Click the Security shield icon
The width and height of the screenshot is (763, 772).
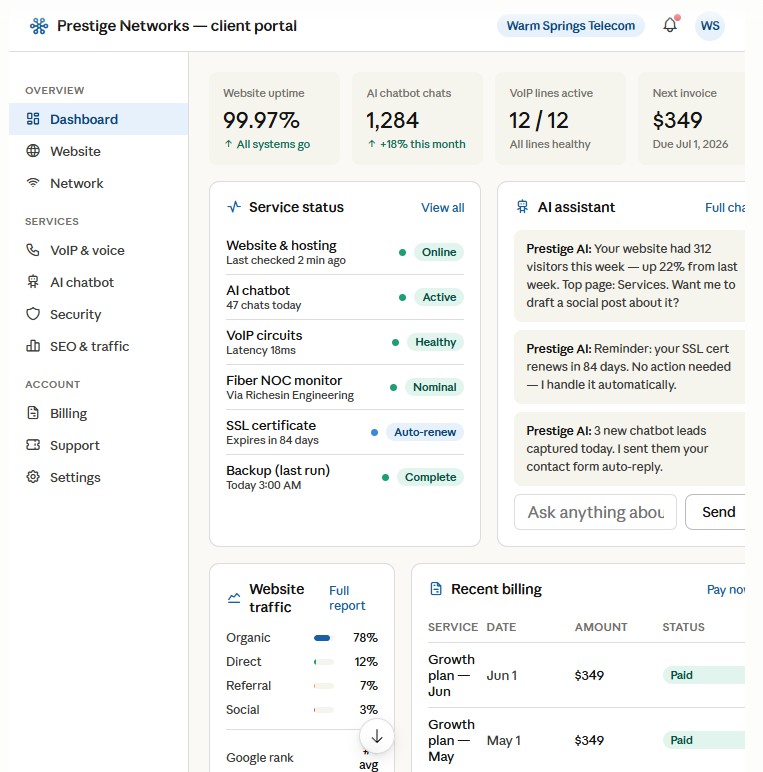33,314
